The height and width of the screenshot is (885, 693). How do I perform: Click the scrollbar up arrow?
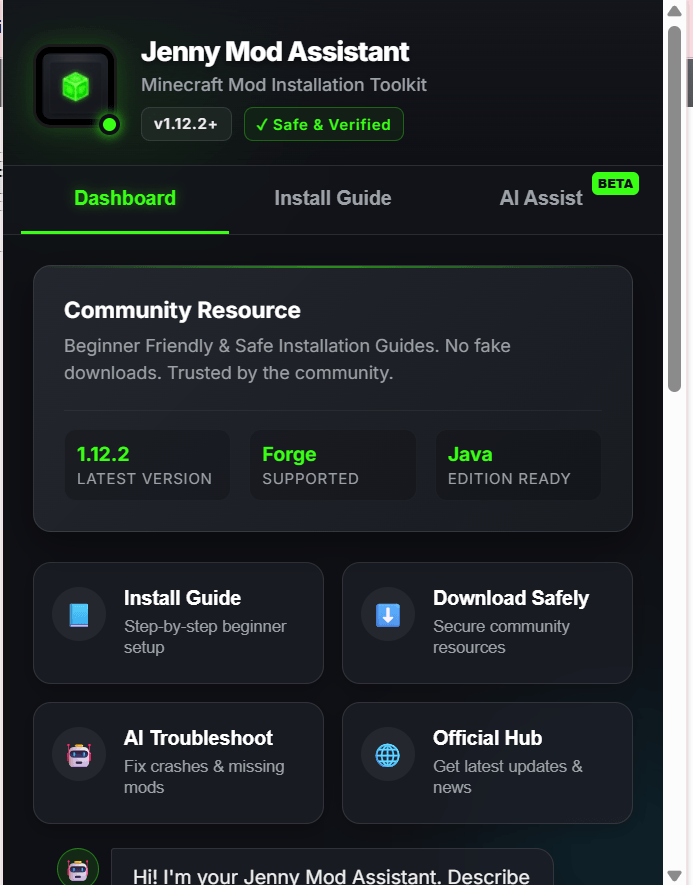674,11
